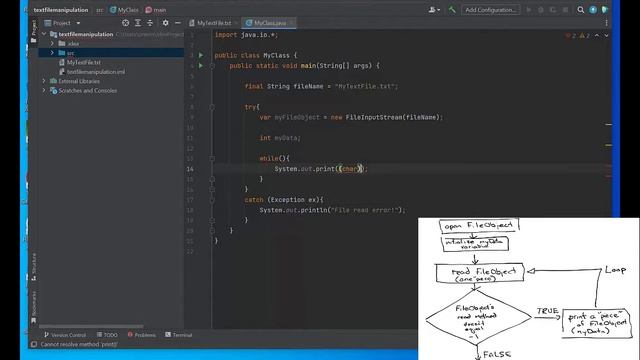Toggle the Project tool window side tab
The image size is (640, 360).
pyautogui.click(x=33, y=31)
